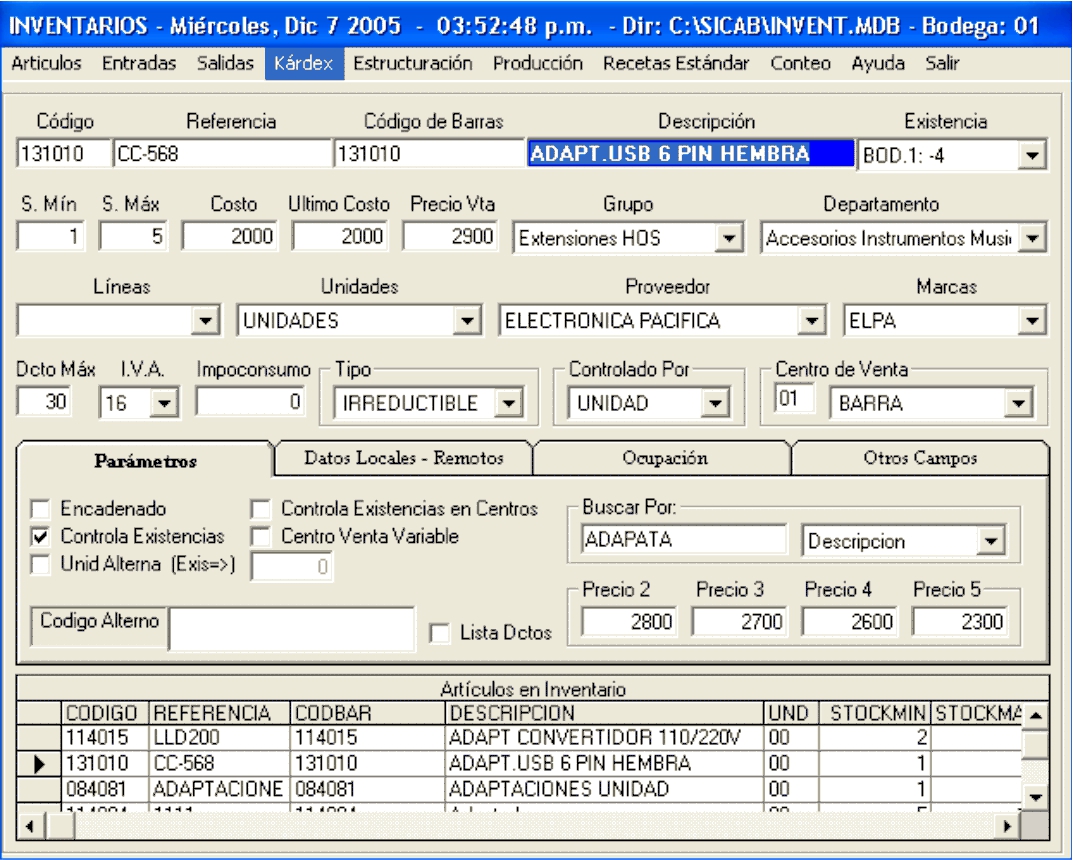Open the Otros Campos tab
Viewport: 1073px width, 860px height.
click(x=919, y=458)
